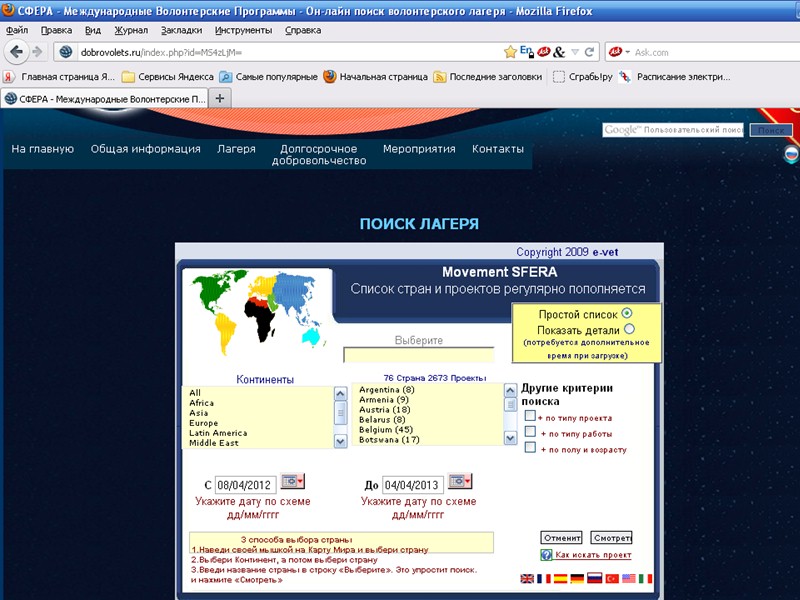This screenshot has width=800, height=600.
Task: Click the Google custom search field
Action: (672, 130)
